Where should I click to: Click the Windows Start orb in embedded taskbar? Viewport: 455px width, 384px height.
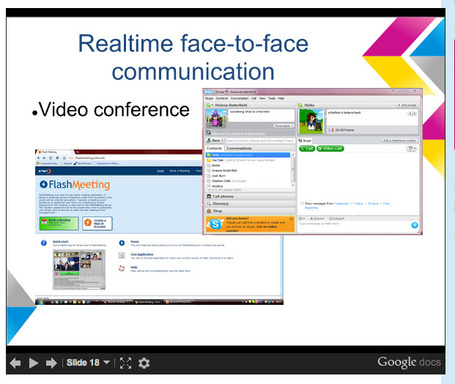41,302
